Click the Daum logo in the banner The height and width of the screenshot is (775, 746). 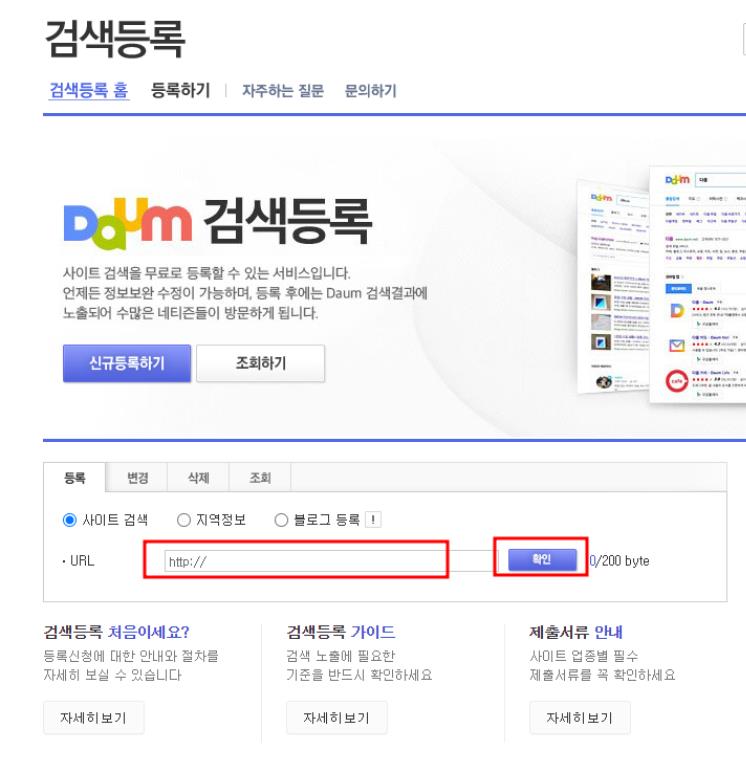(128, 223)
